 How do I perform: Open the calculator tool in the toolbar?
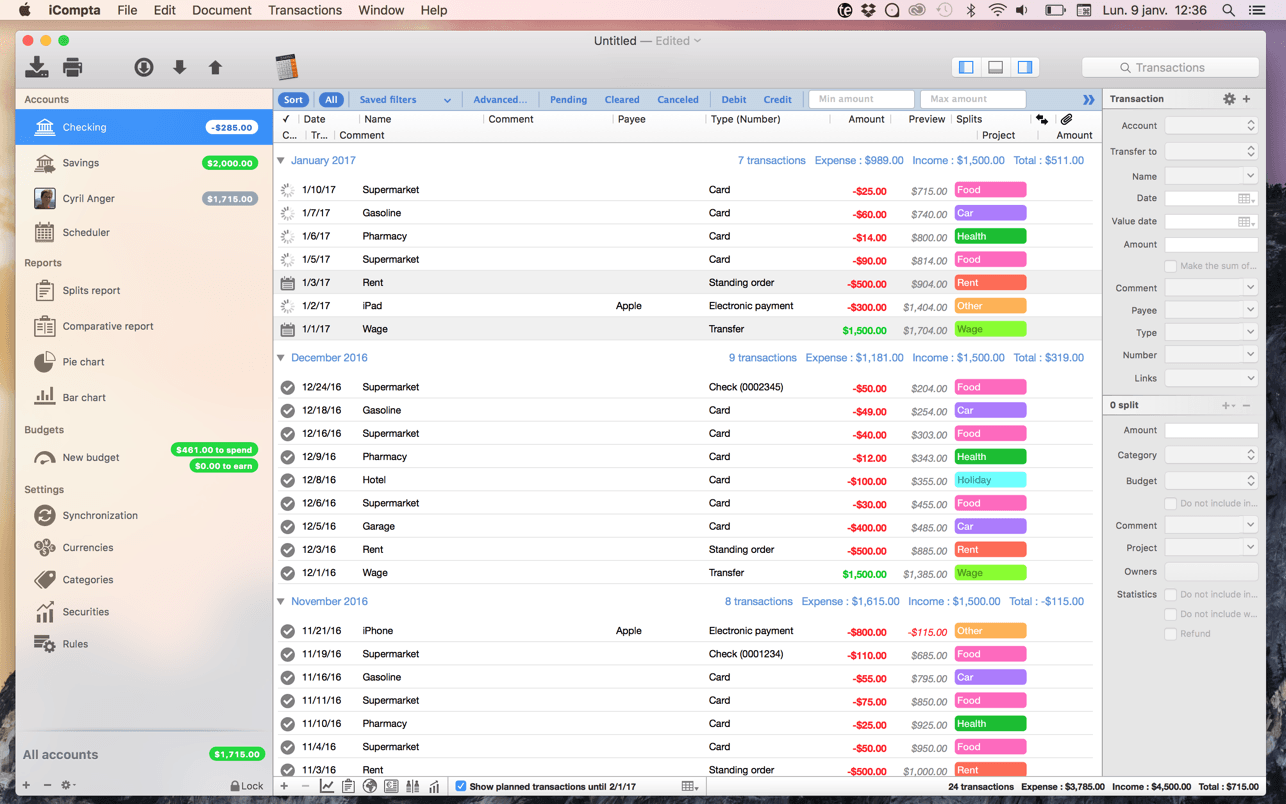[x=288, y=68]
